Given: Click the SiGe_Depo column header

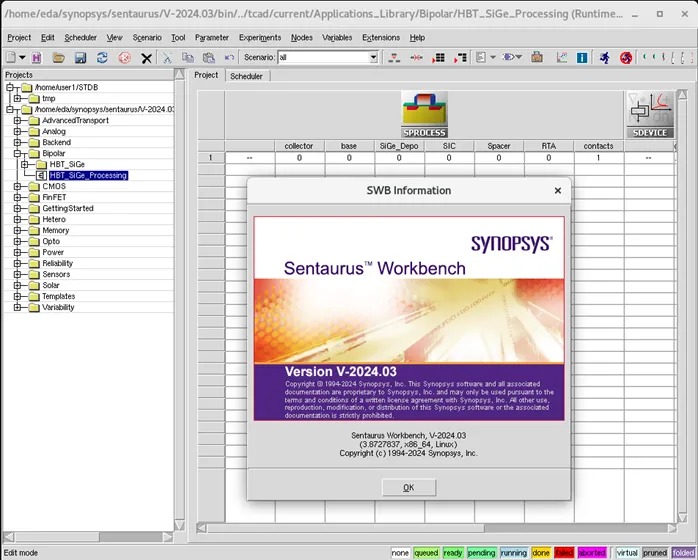Looking at the screenshot, I should (x=399, y=146).
